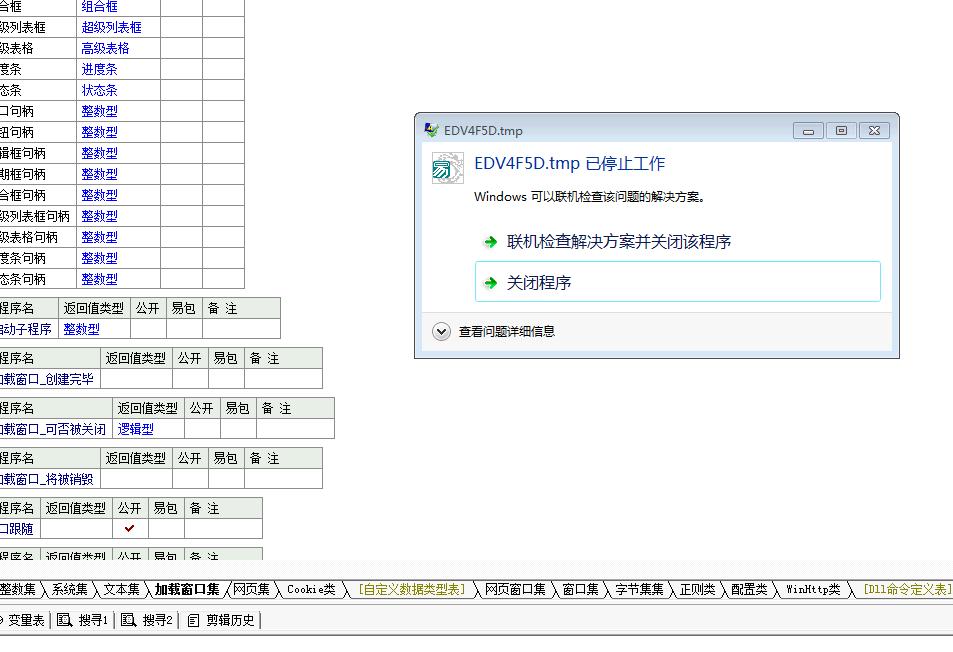953x652 pixels.
Task: Click the green arrow beside 联机检查解决方案
Action: [x=490, y=242]
